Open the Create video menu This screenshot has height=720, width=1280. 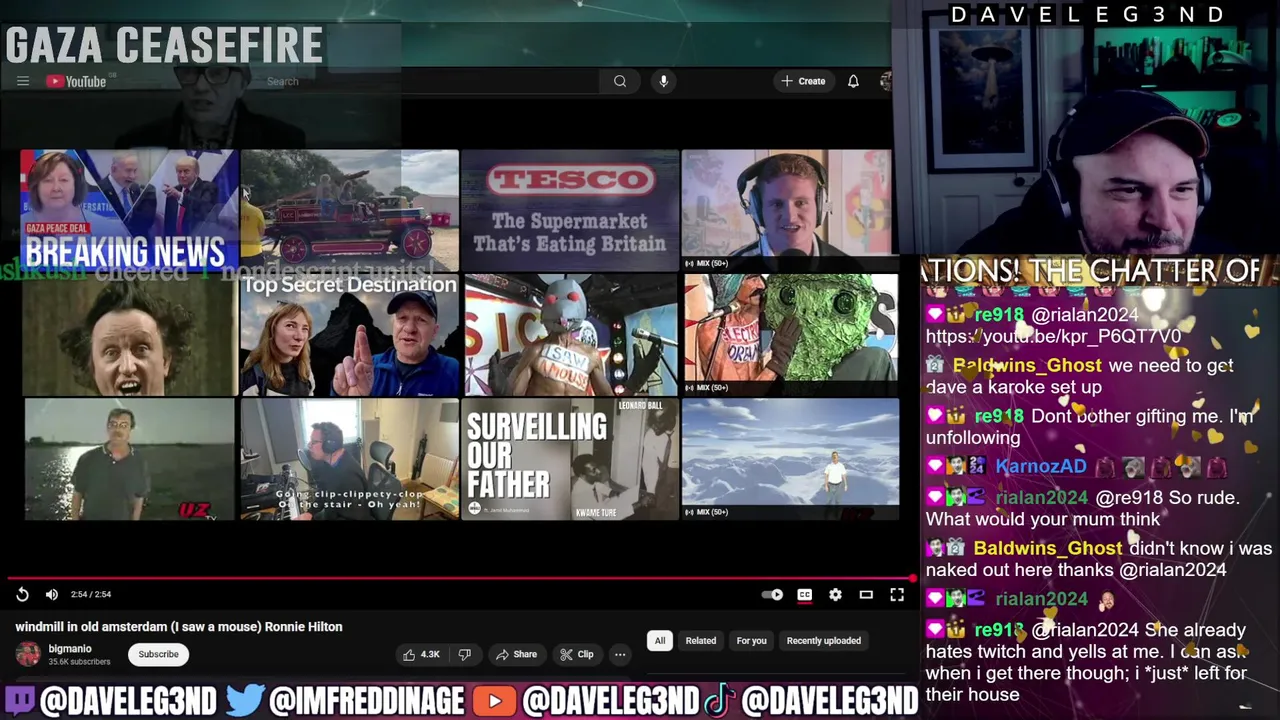(x=804, y=81)
